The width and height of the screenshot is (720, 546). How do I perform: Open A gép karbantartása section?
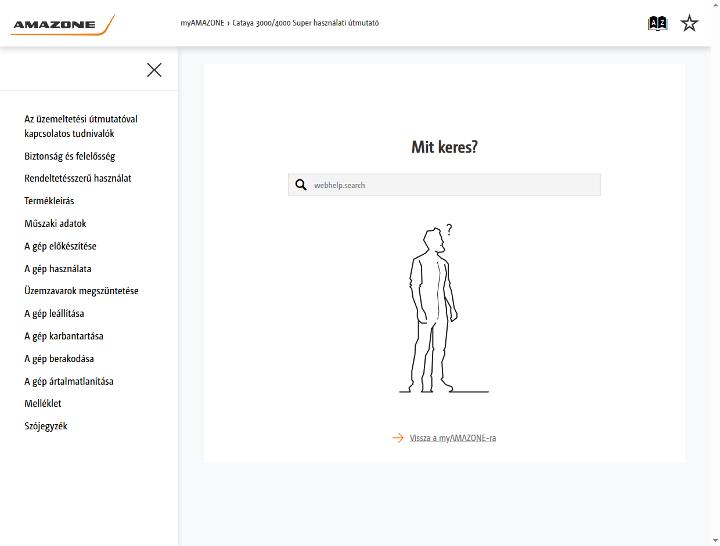coord(64,336)
